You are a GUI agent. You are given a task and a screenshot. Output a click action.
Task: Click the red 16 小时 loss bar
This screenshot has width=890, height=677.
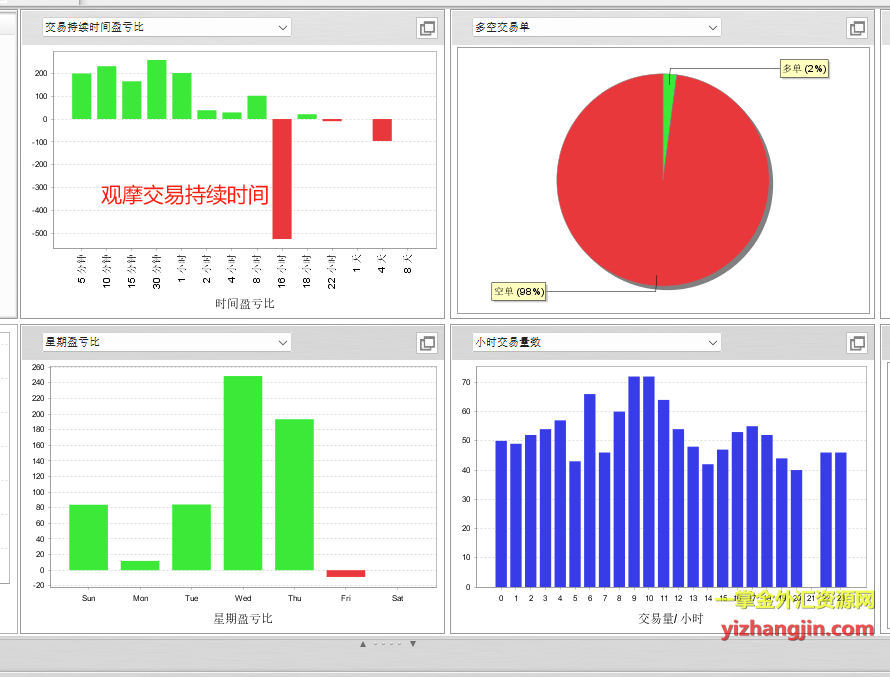pyautogui.click(x=282, y=178)
